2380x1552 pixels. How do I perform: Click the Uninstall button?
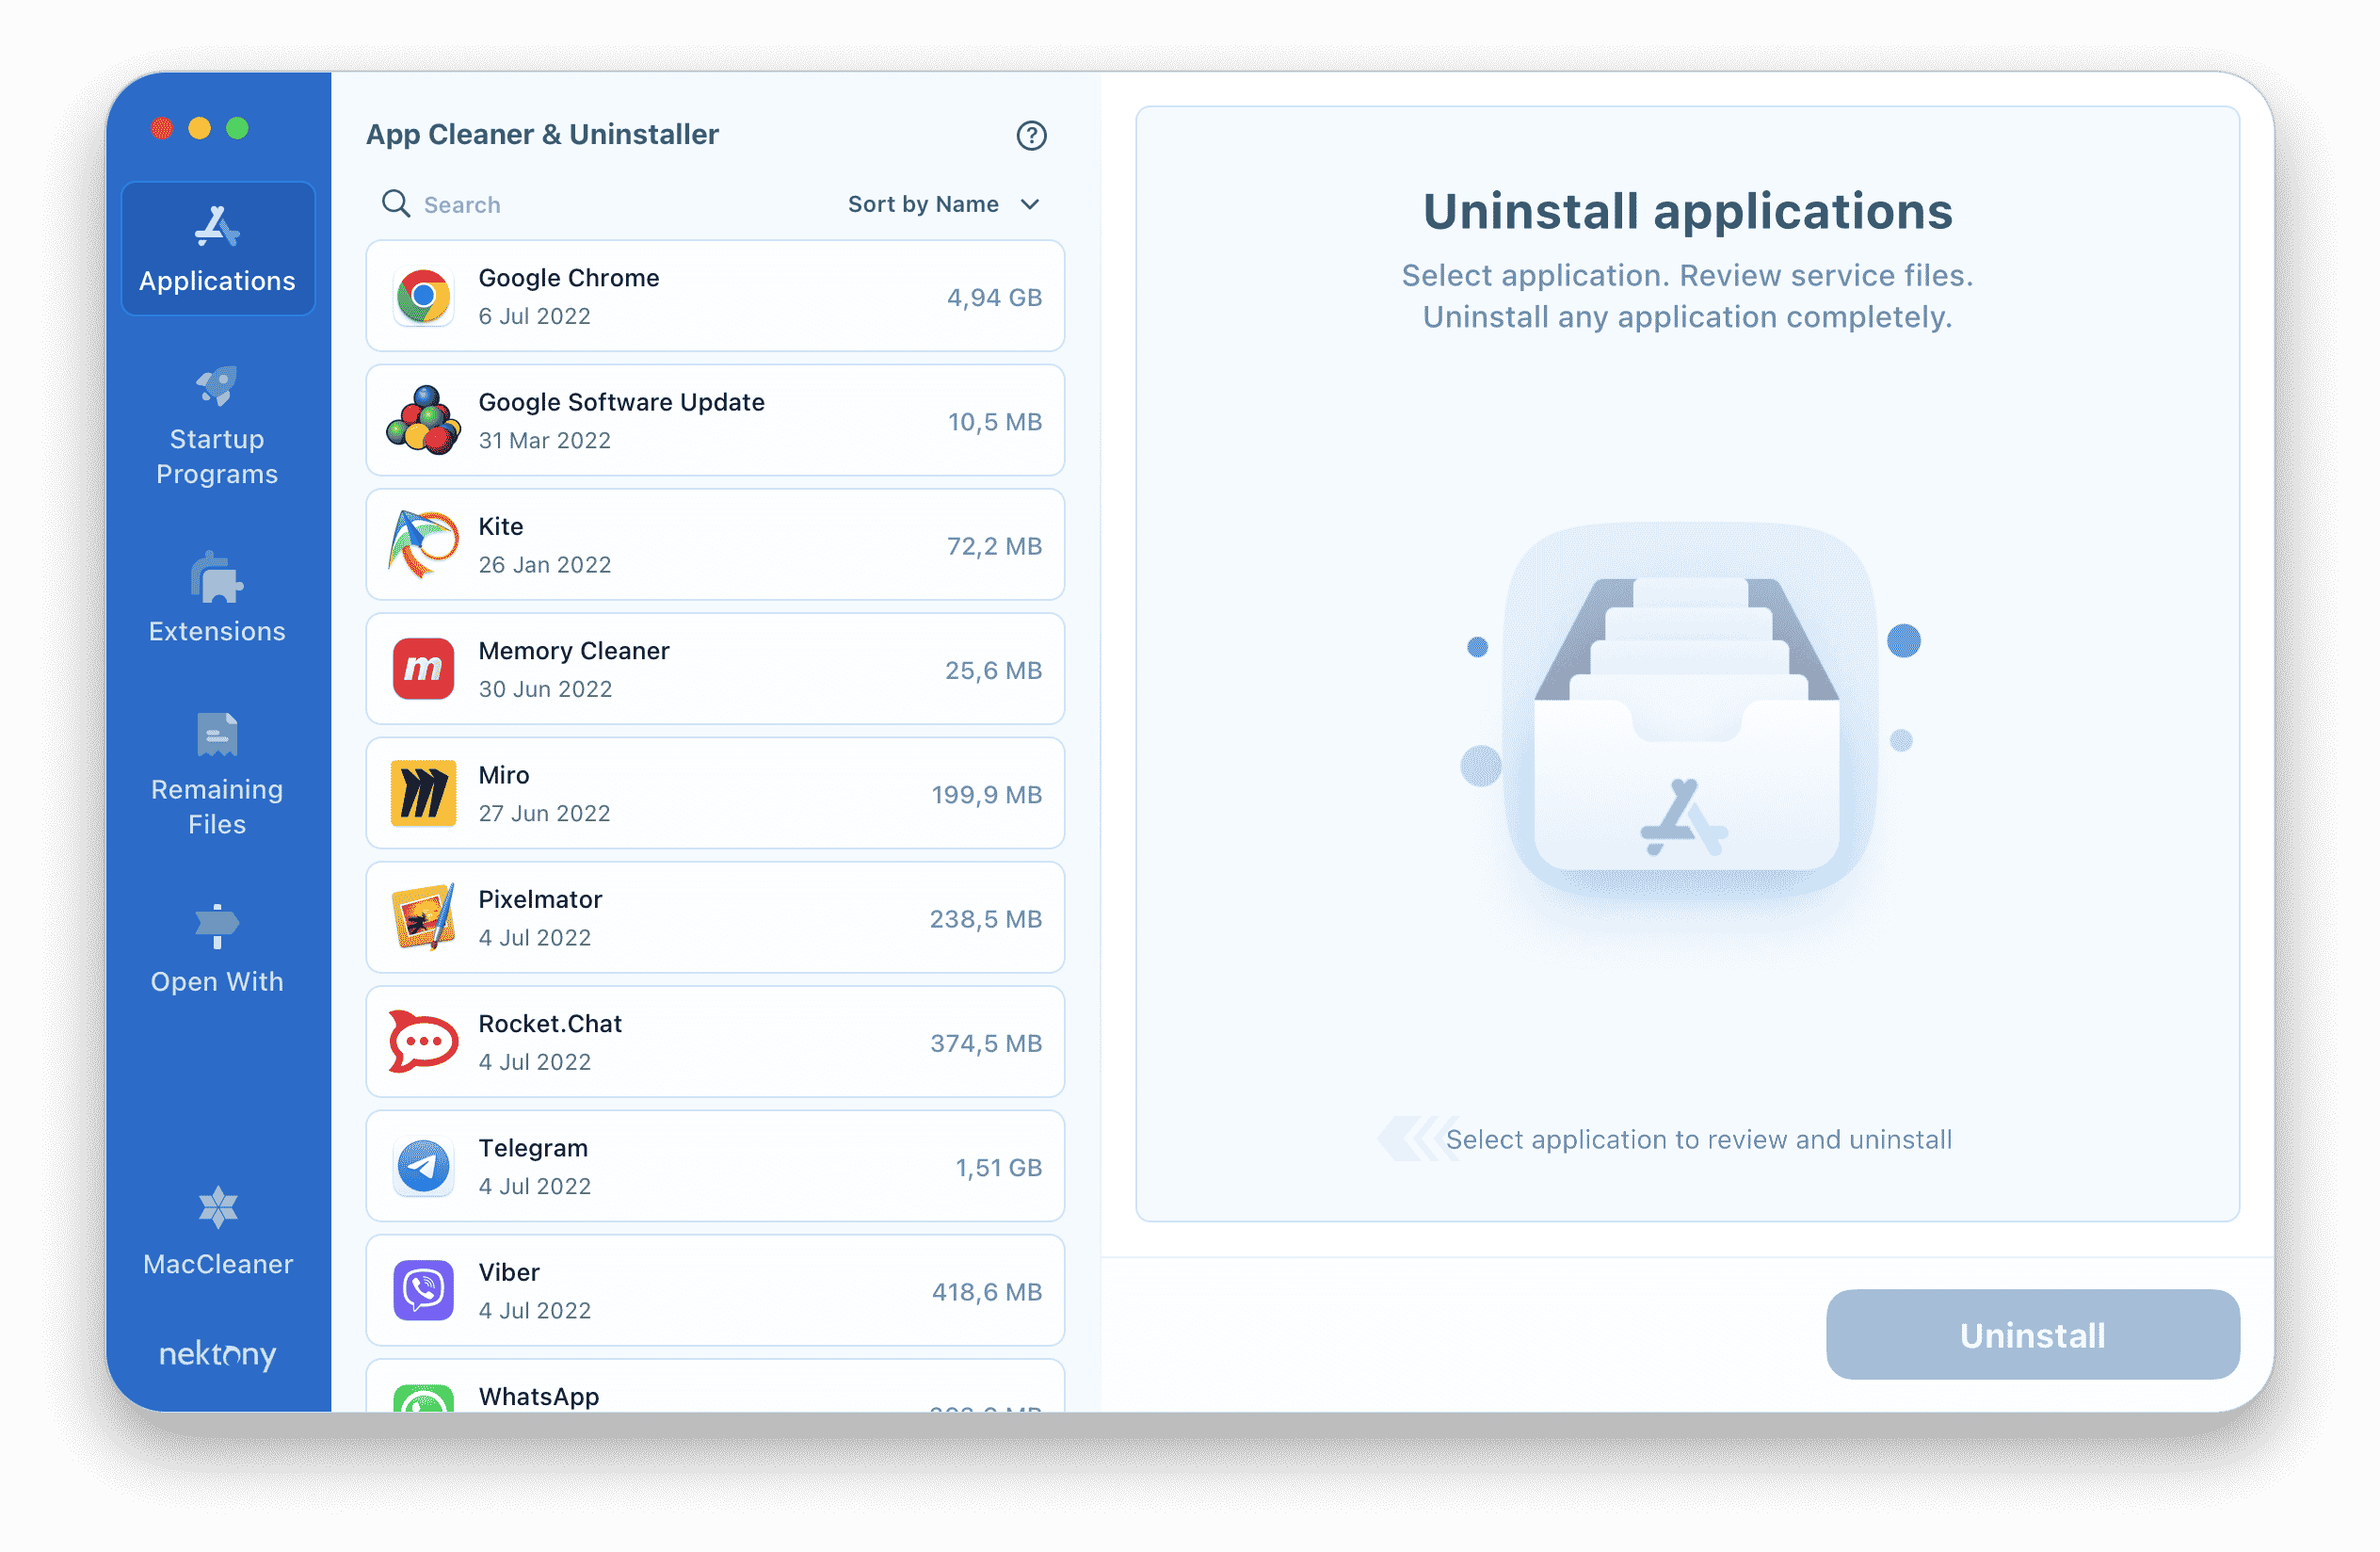click(x=2036, y=1335)
